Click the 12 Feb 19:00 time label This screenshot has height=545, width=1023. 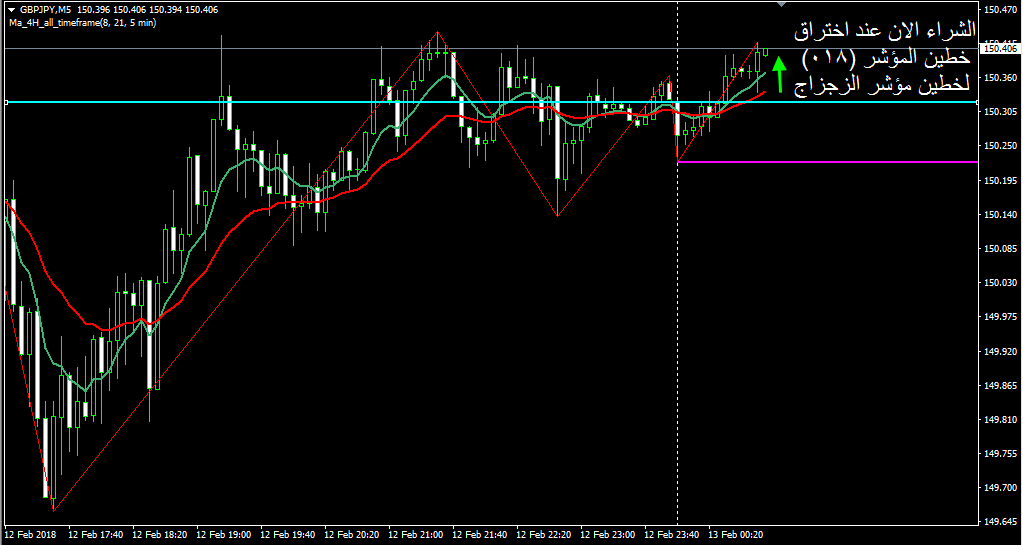coord(225,535)
